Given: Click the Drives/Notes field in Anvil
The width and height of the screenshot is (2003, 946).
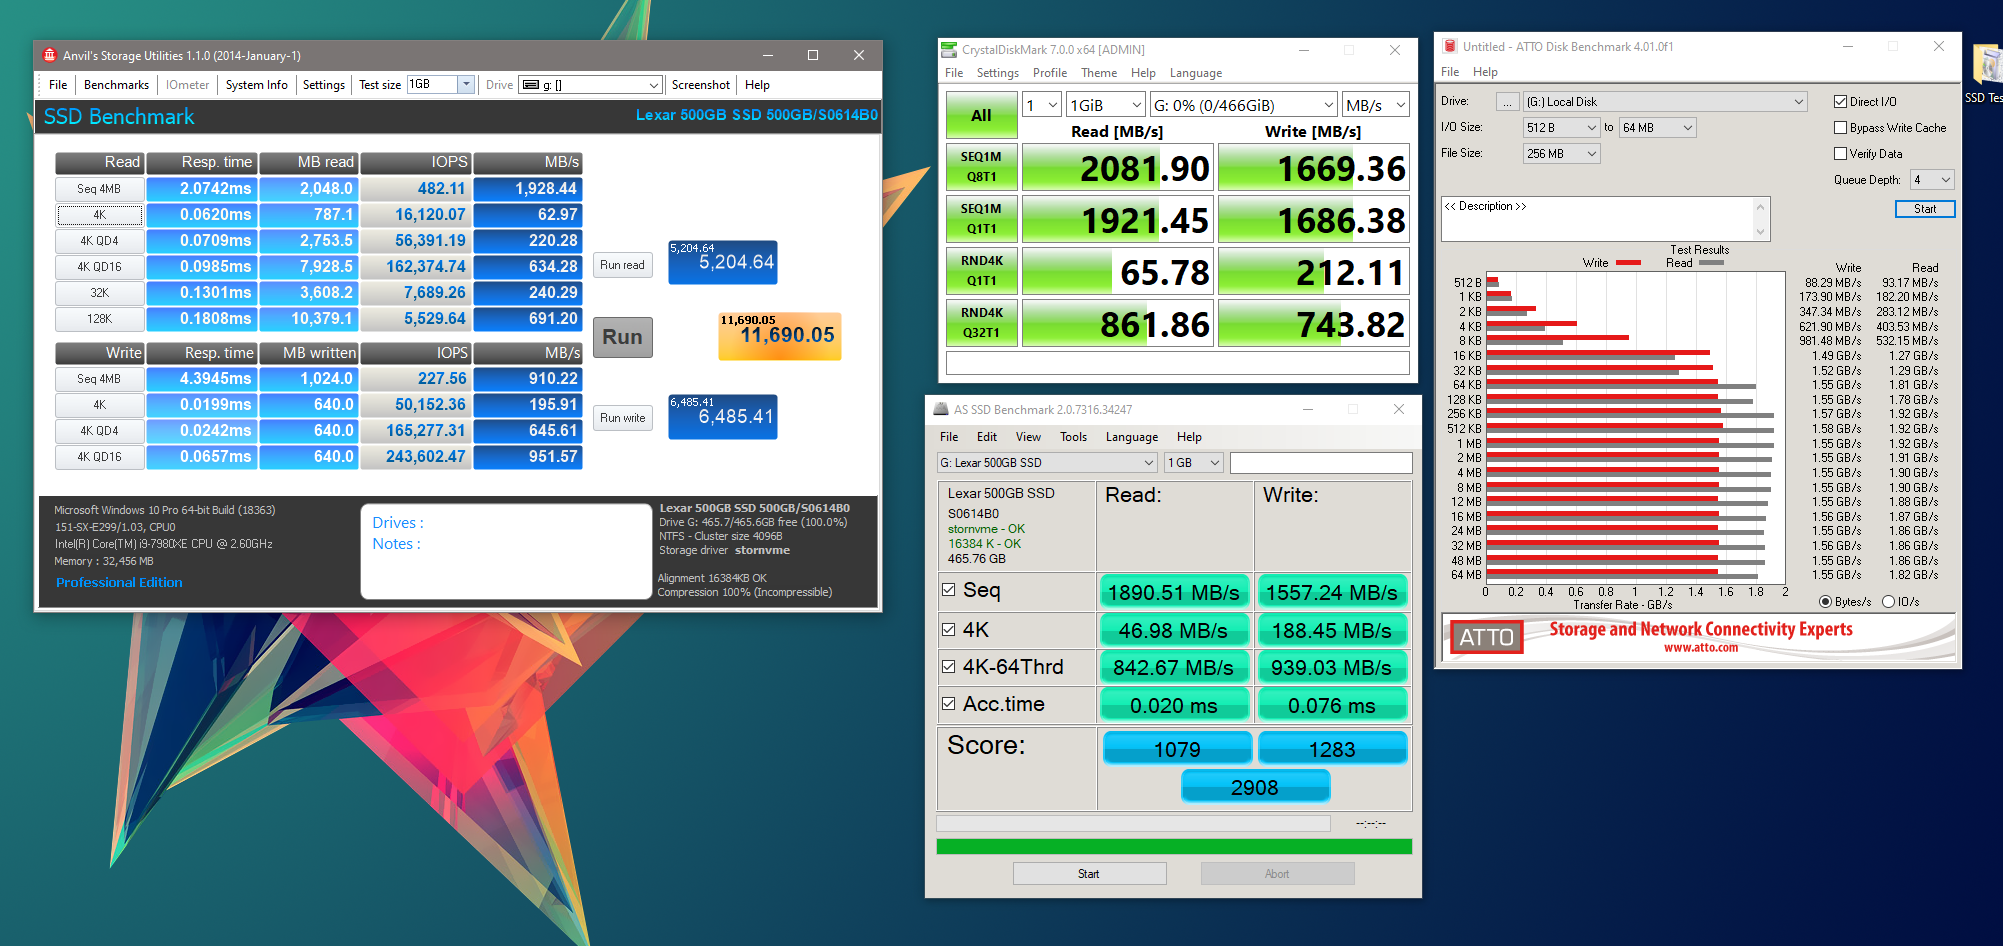Looking at the screenshot, I should click(x=506, y=551).
